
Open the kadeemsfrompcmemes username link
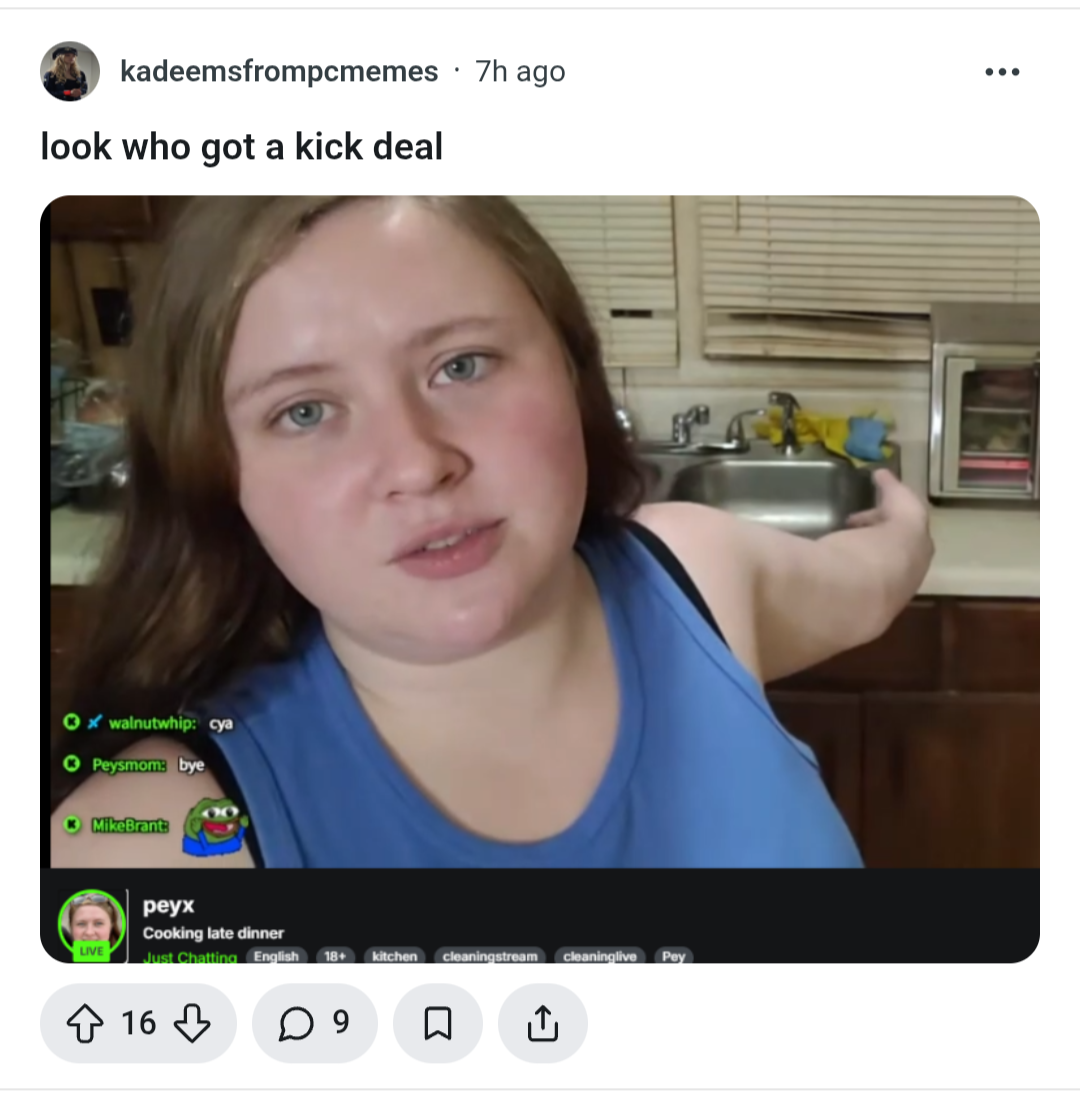pos(279,71)
